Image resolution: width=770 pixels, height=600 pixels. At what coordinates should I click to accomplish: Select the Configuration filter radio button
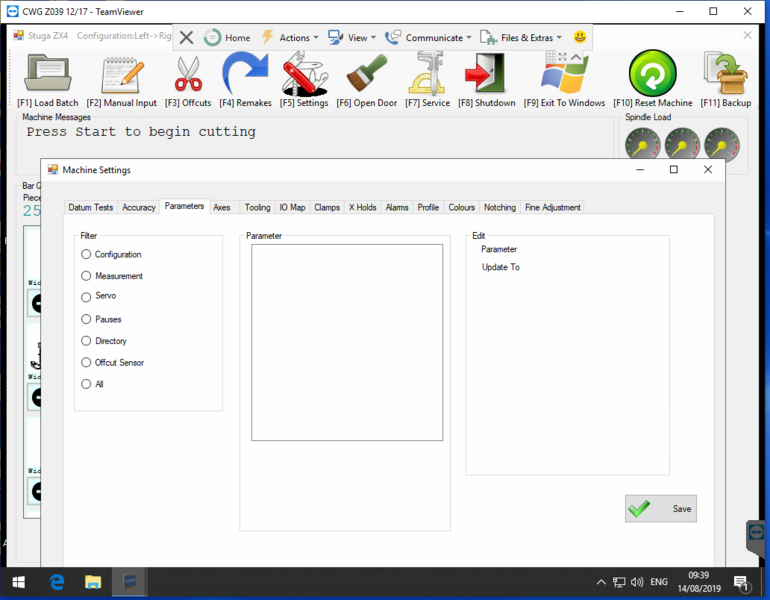[86, 254]
